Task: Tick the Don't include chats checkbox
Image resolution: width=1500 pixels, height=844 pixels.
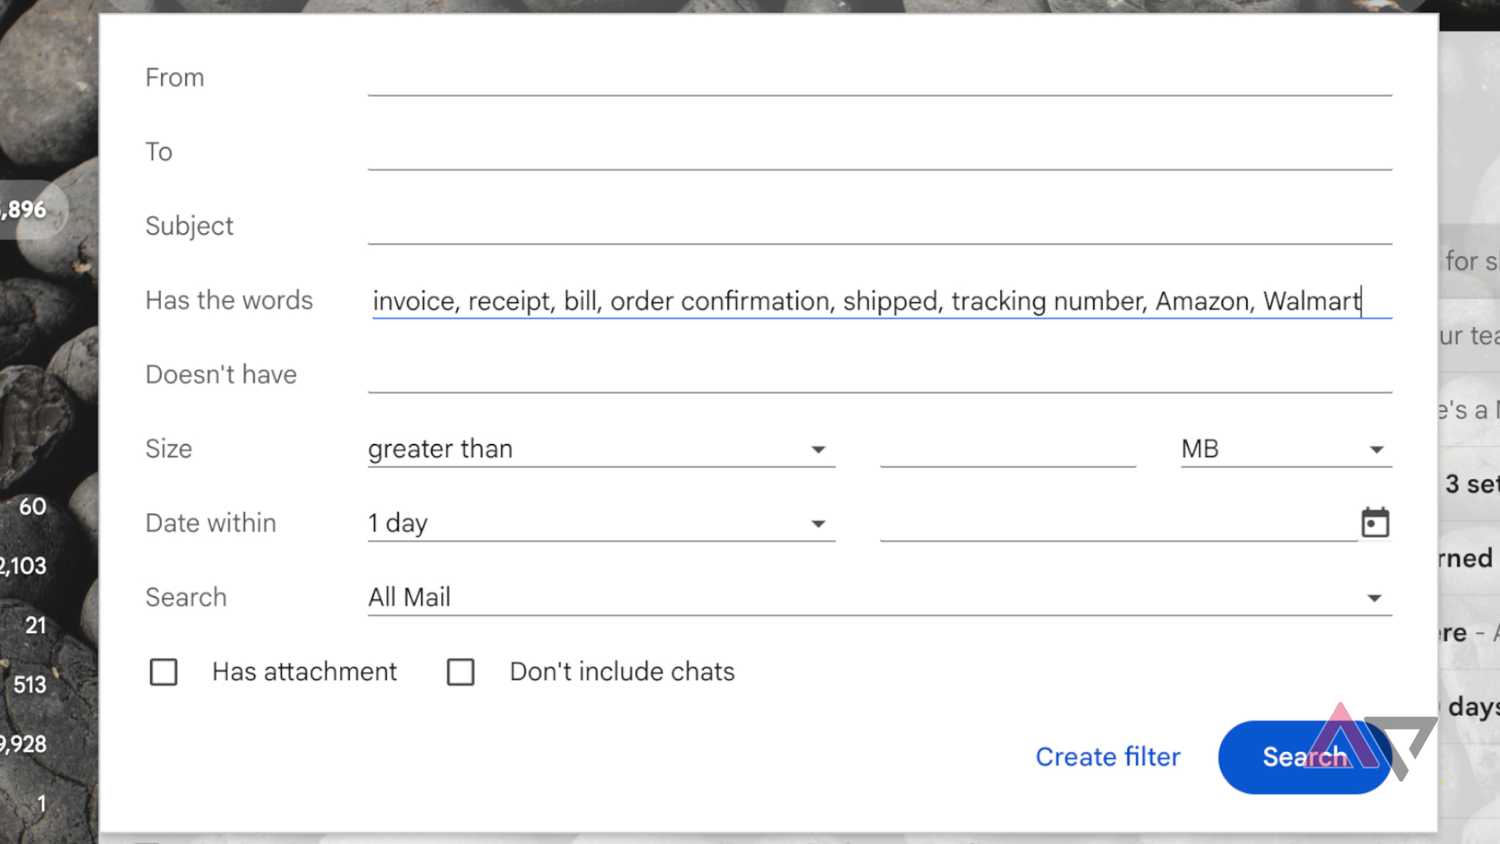Action: tap(460, 672)
